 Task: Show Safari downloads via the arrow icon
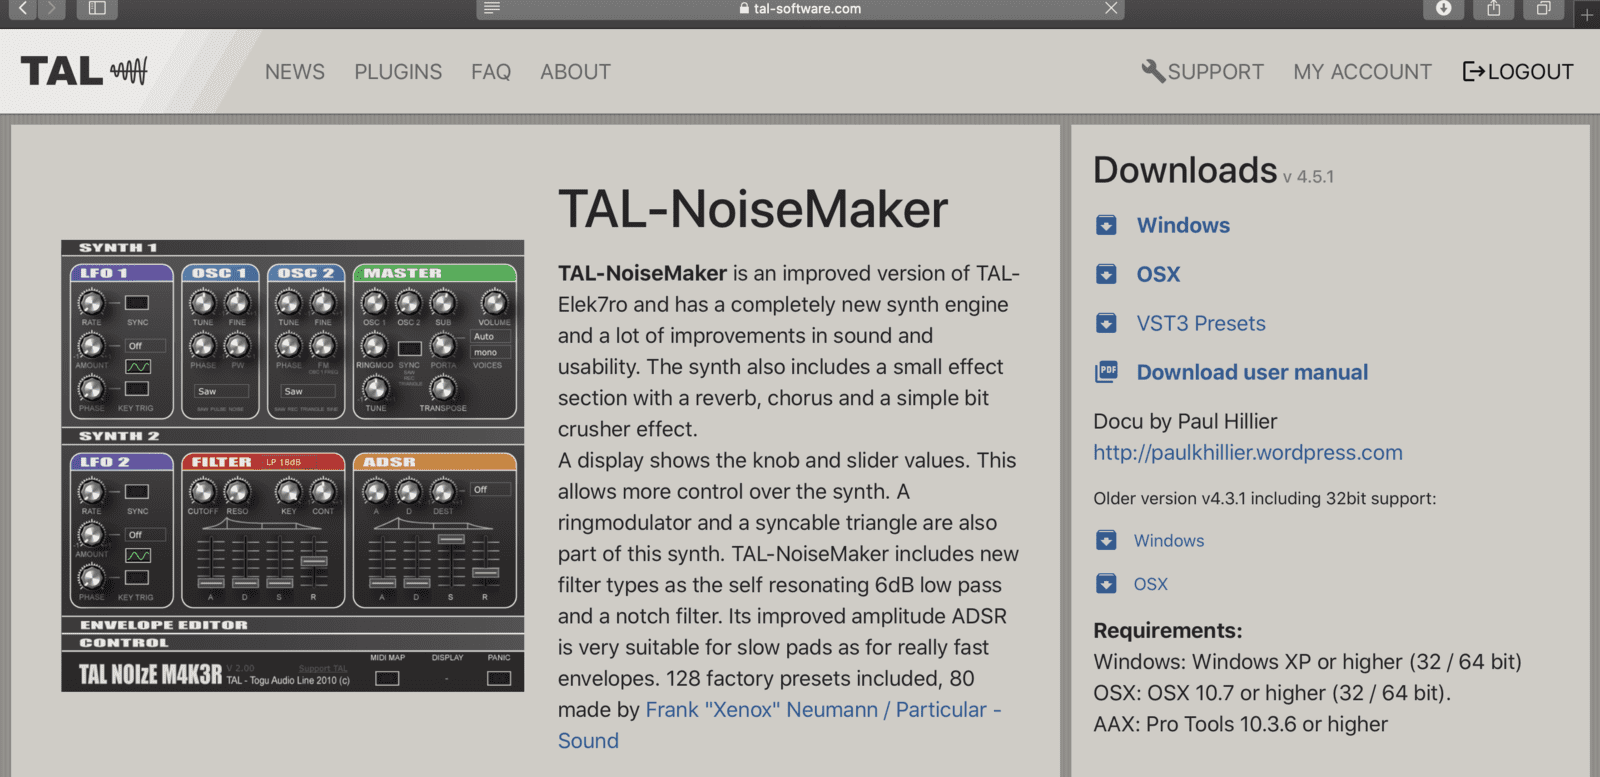1443,9
